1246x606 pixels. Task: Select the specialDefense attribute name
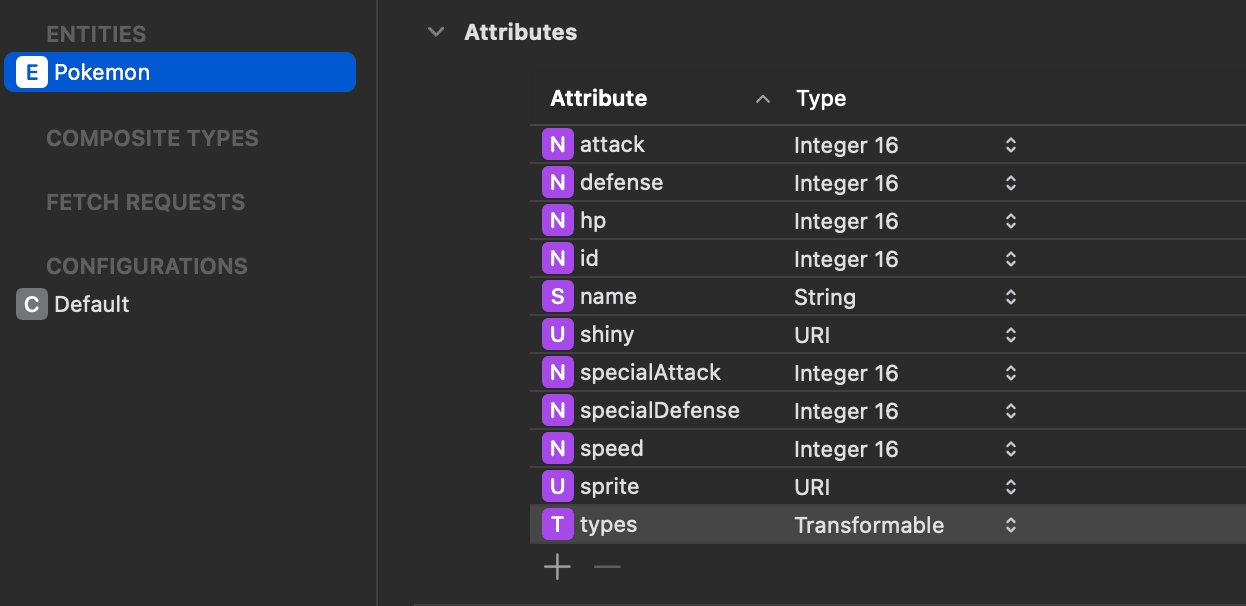click(x=660, y=411)
